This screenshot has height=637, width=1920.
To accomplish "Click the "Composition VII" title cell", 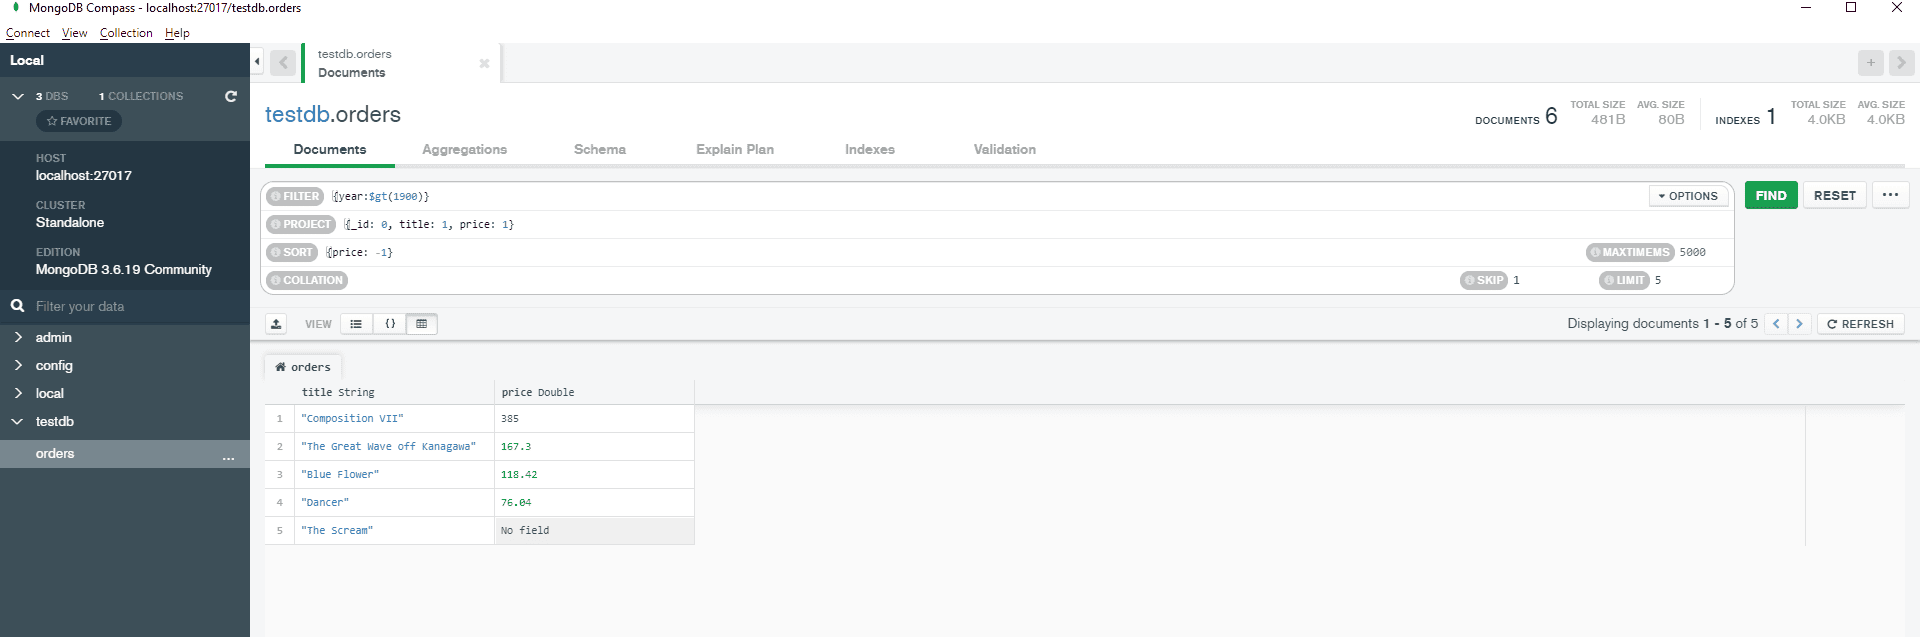I will pyautogui.click(x=395, y=418).
